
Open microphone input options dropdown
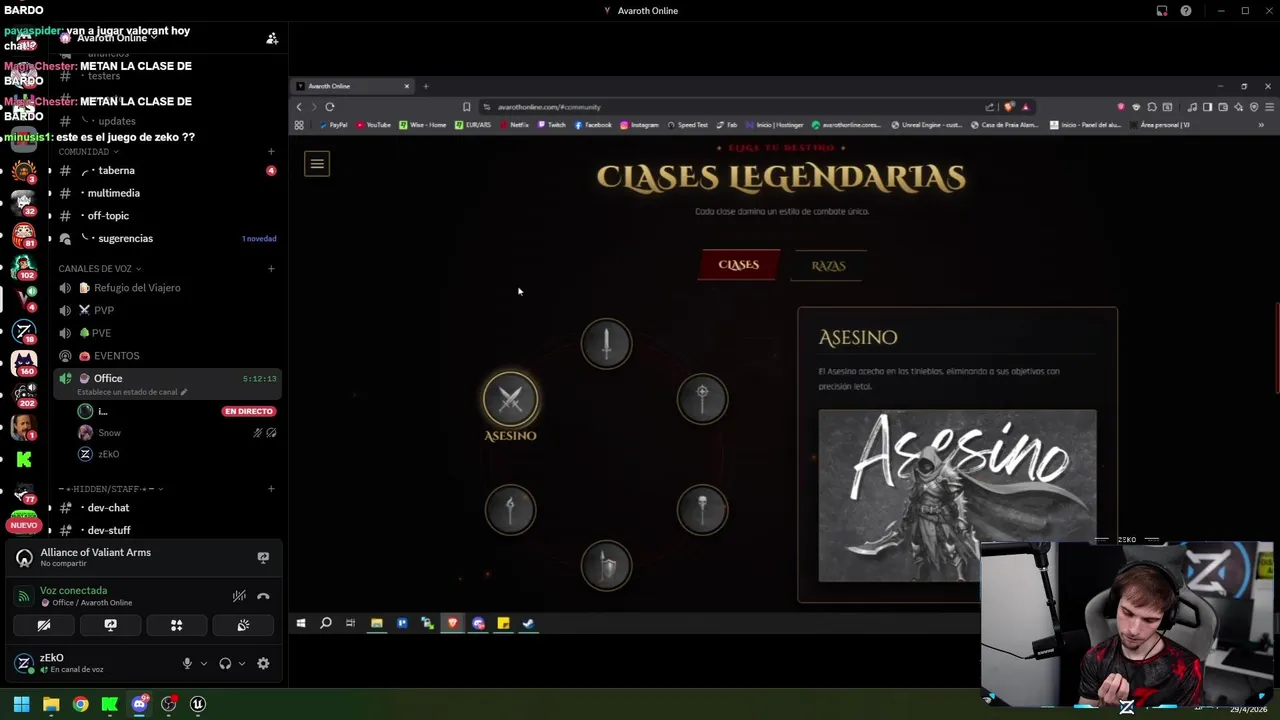[203, 663]
